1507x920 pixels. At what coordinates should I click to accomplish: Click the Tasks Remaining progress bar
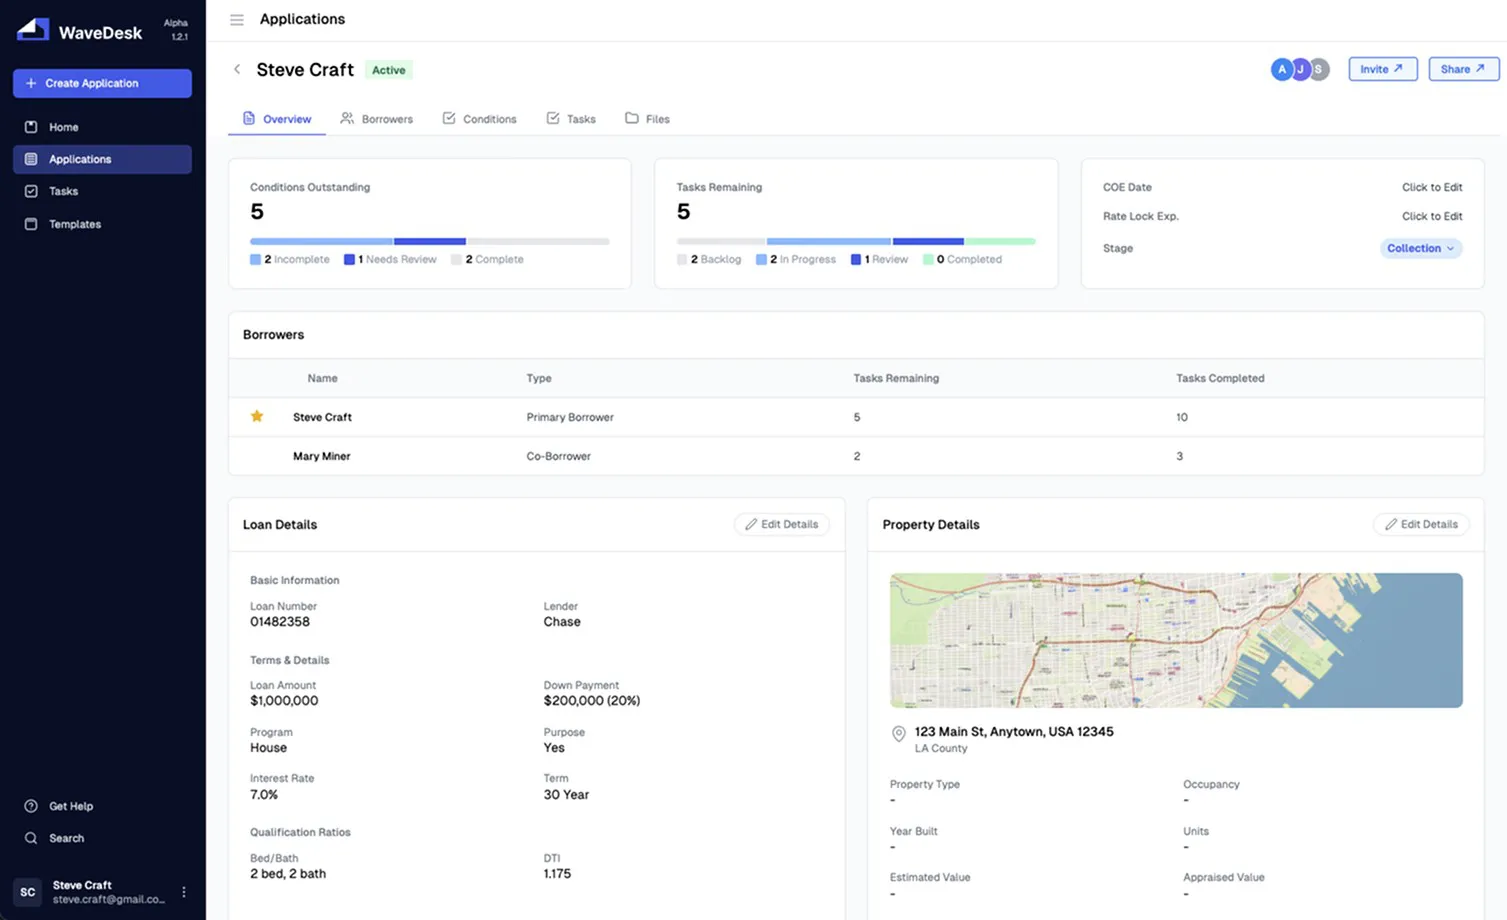[x=856, y=241]
